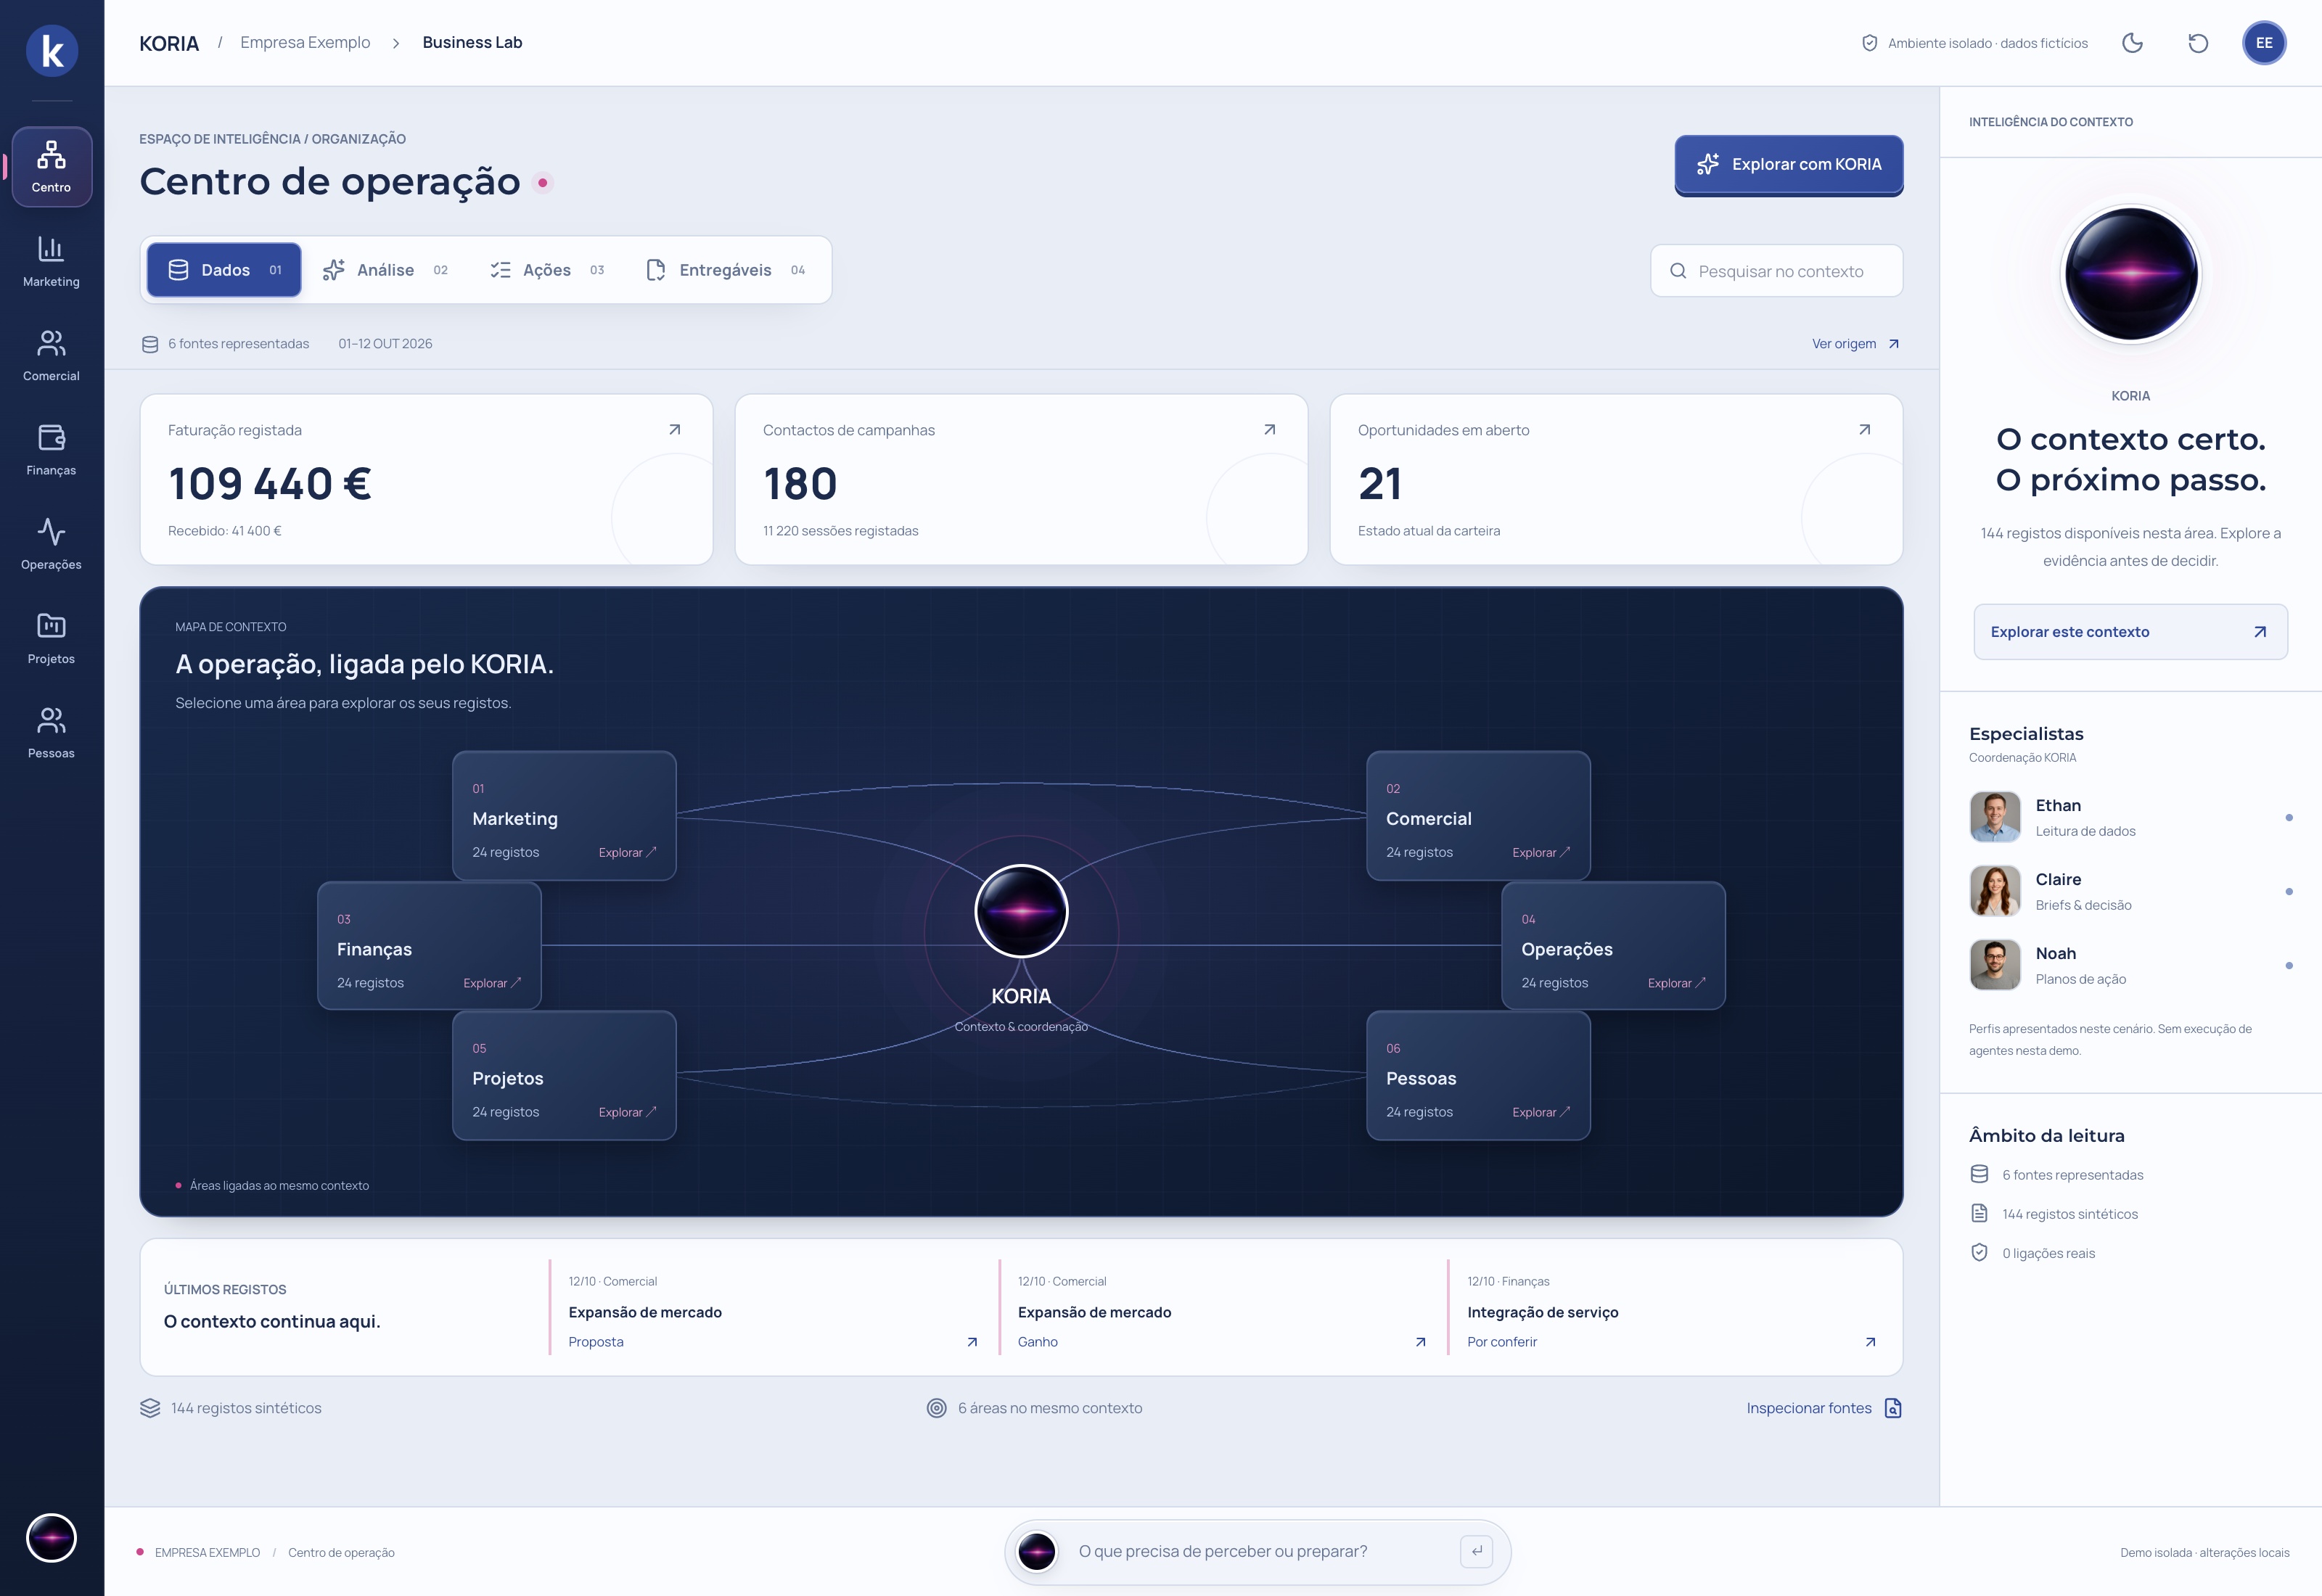
Task: Select the Centro sidebar item
Action: (51, 167)
